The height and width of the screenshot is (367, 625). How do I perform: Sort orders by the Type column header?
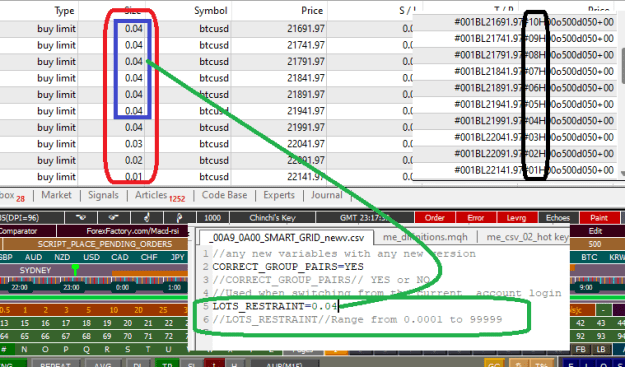tap(65, 11)
